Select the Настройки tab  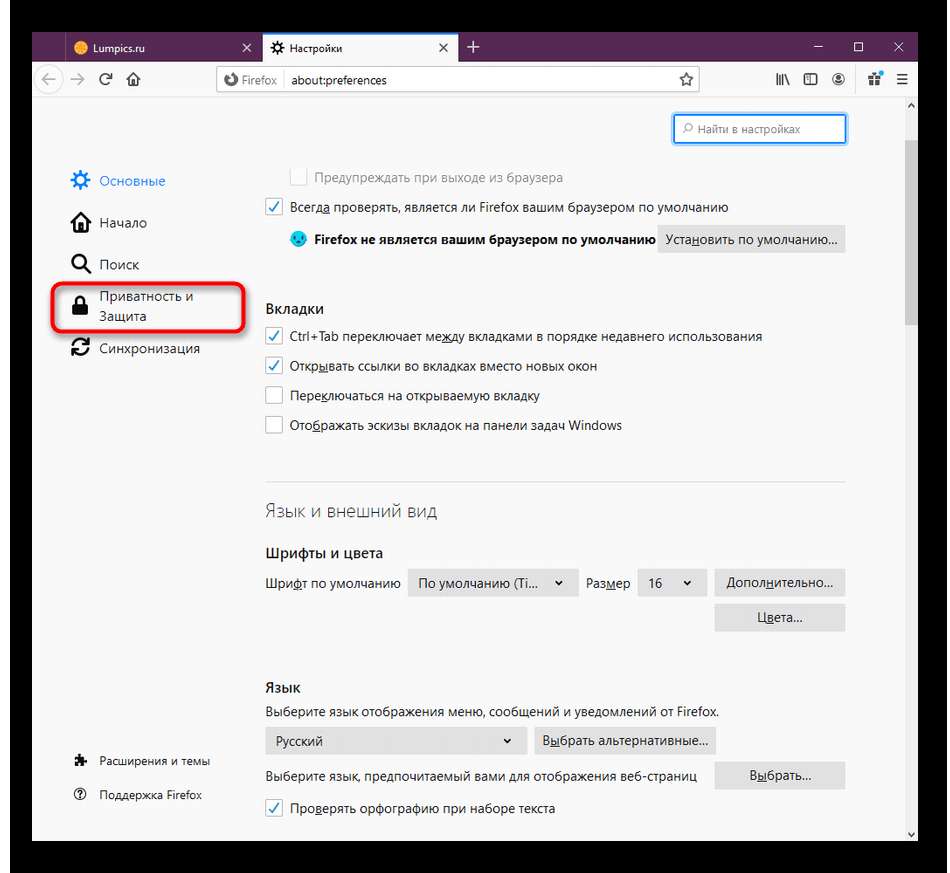coord(360,48)
